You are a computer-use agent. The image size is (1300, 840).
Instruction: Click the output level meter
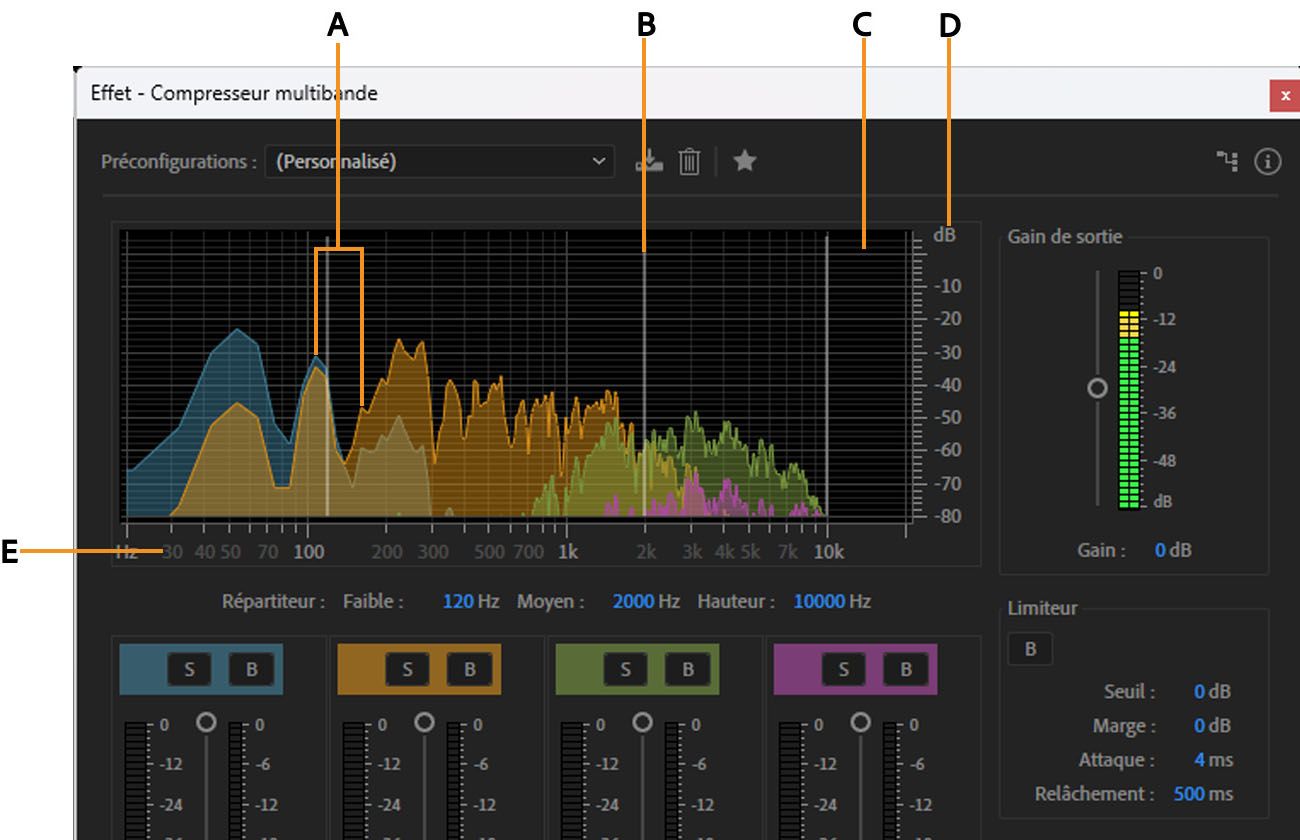[1129, 390]
